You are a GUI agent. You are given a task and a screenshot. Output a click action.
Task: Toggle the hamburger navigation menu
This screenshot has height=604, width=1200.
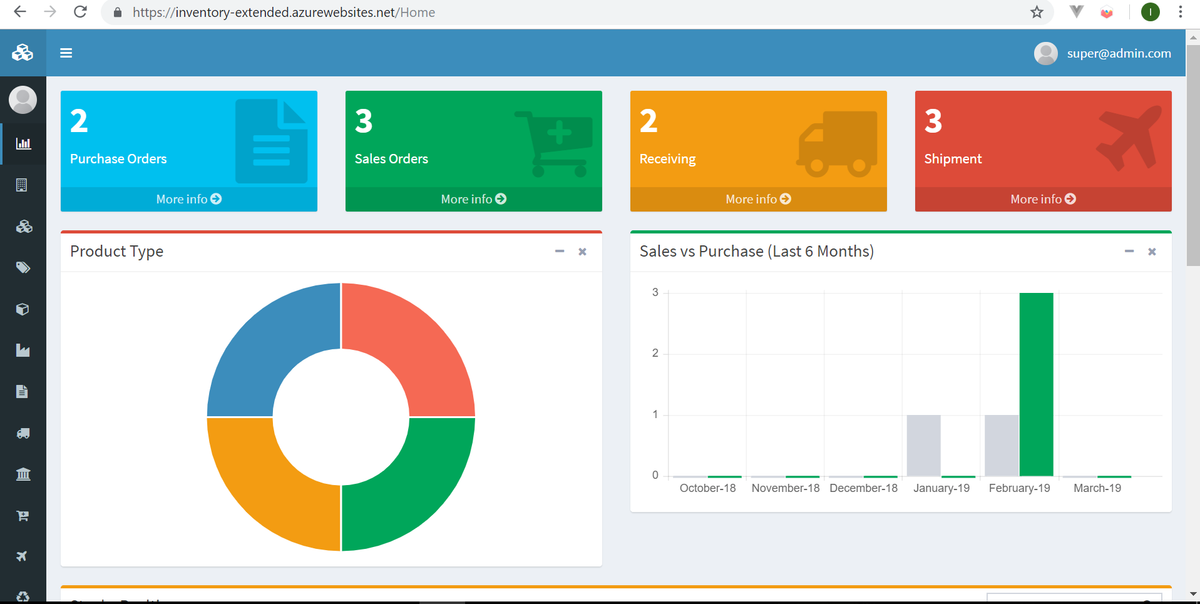click(65, 53)
